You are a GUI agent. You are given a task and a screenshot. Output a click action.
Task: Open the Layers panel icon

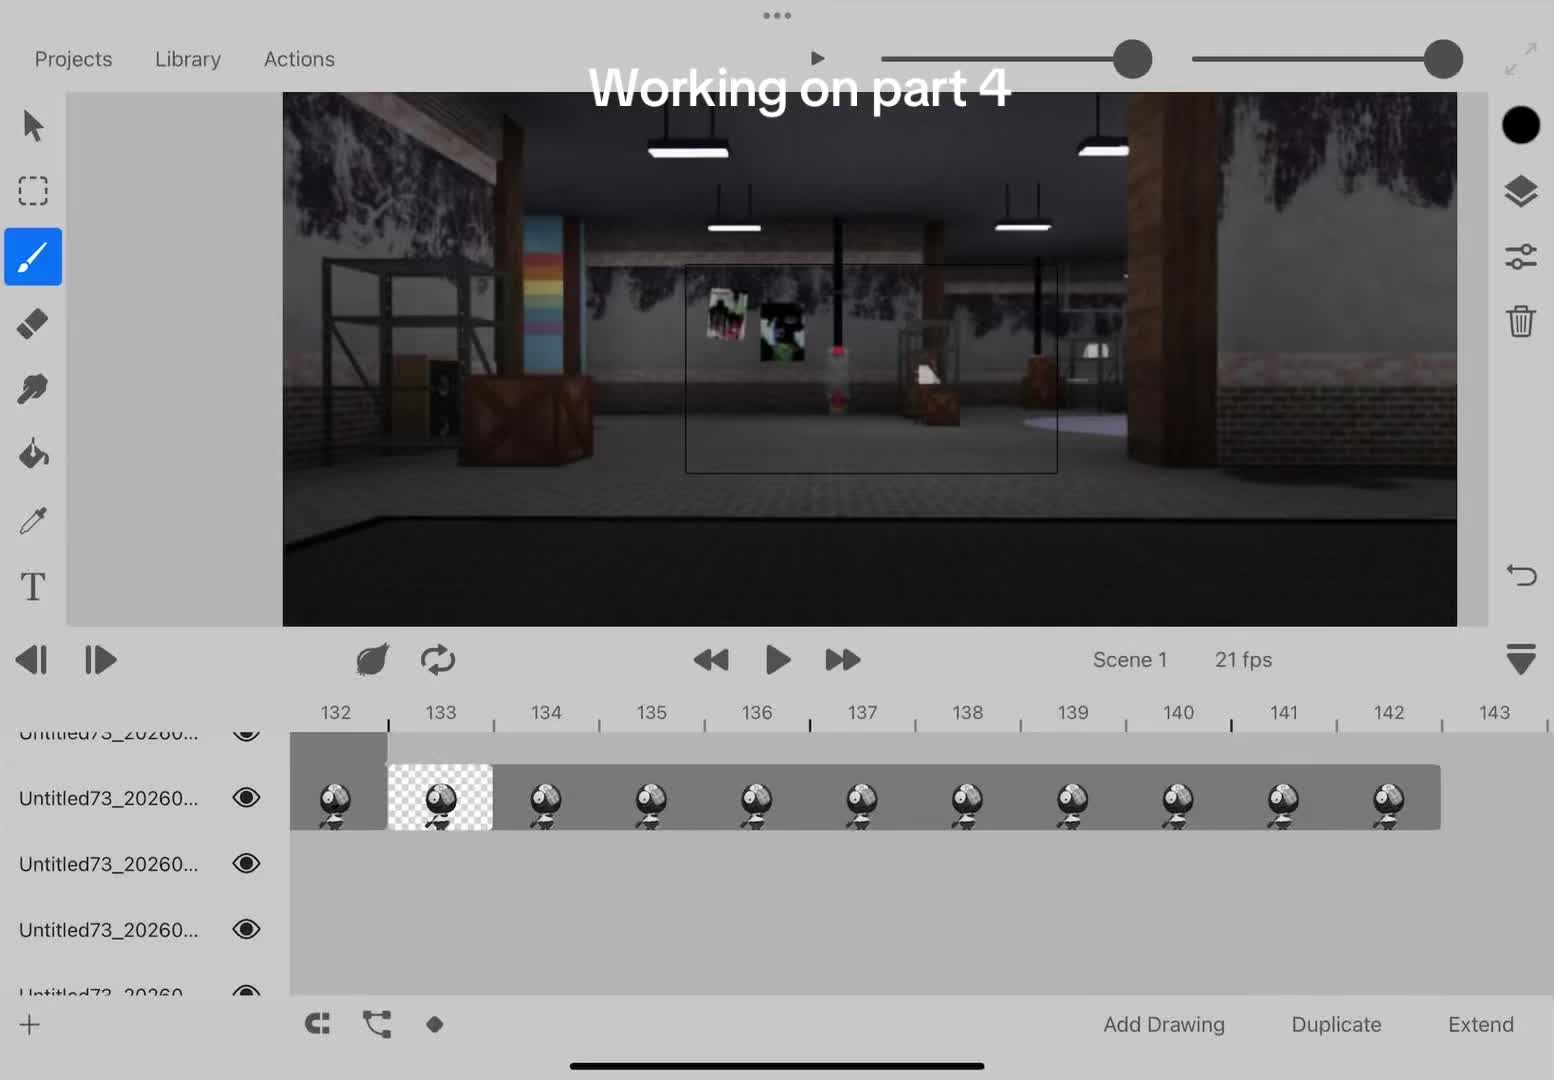point(1521,191)
